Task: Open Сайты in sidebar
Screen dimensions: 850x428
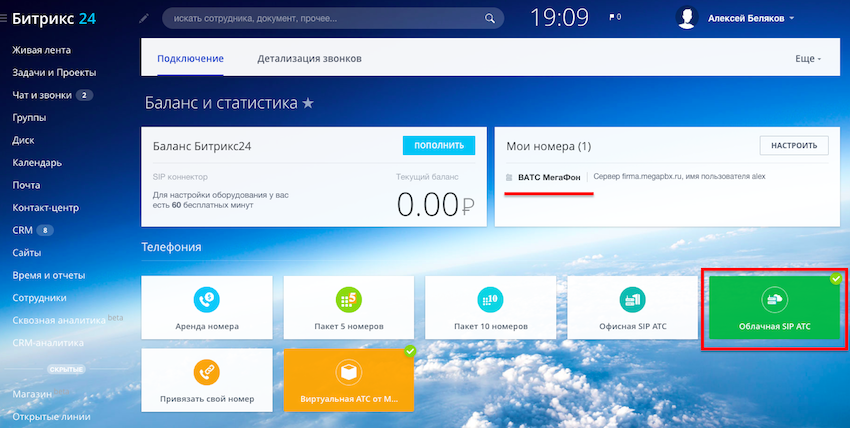Action: pos(27,253)
